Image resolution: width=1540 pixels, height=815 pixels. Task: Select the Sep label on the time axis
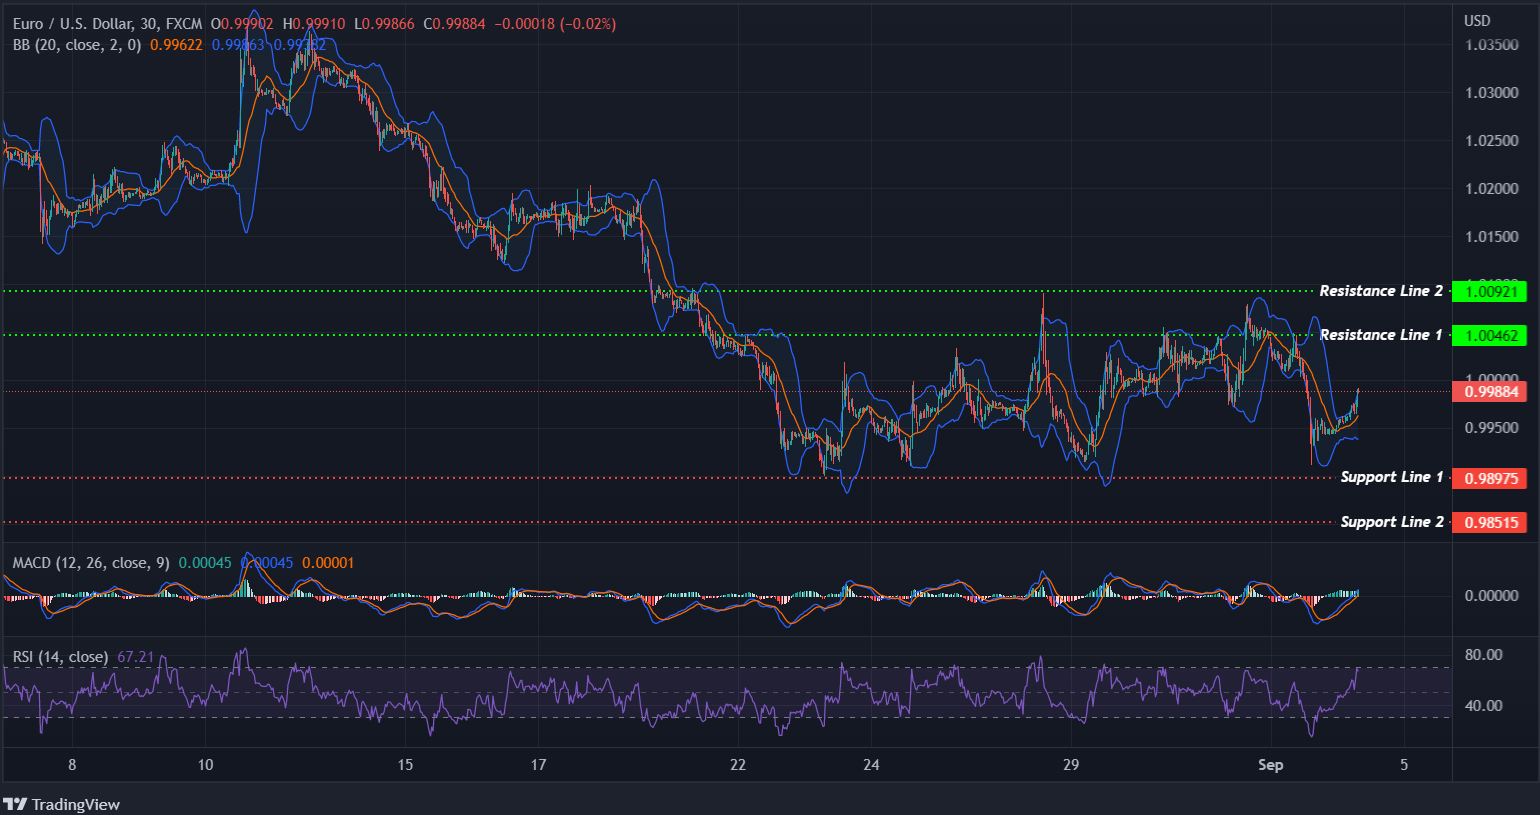1271,764
